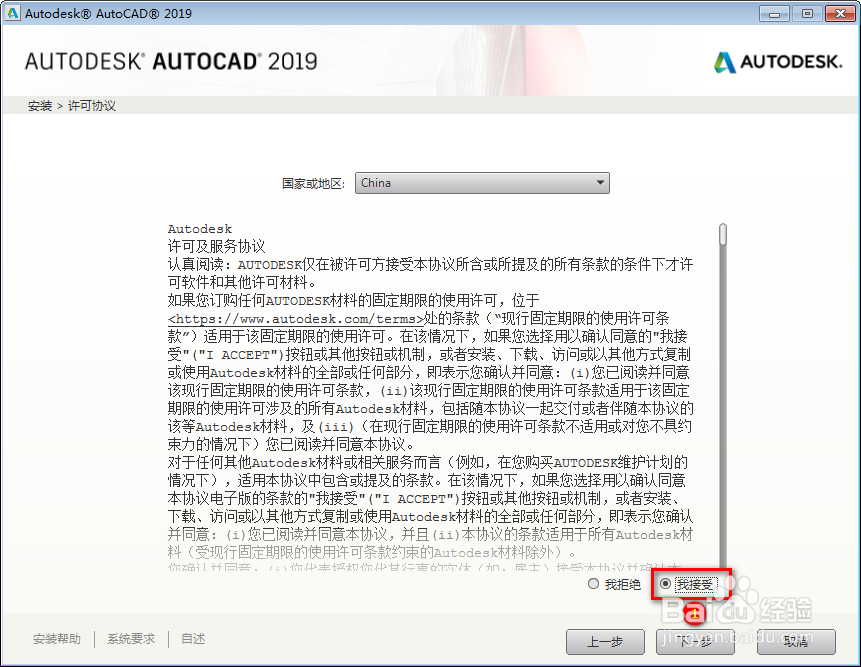Open the 国家或地区 country dropdown showing China

pyautogui.click(x=482, y=183)
